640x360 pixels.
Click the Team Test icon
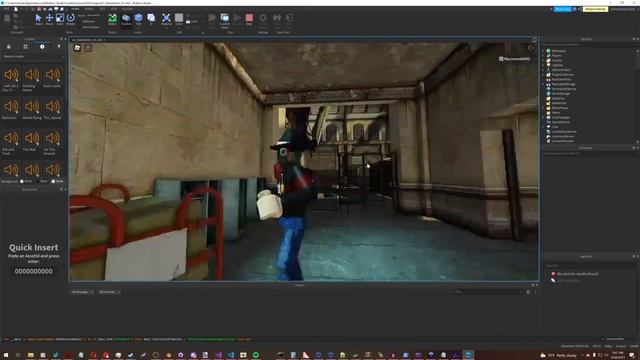point(277,19)
